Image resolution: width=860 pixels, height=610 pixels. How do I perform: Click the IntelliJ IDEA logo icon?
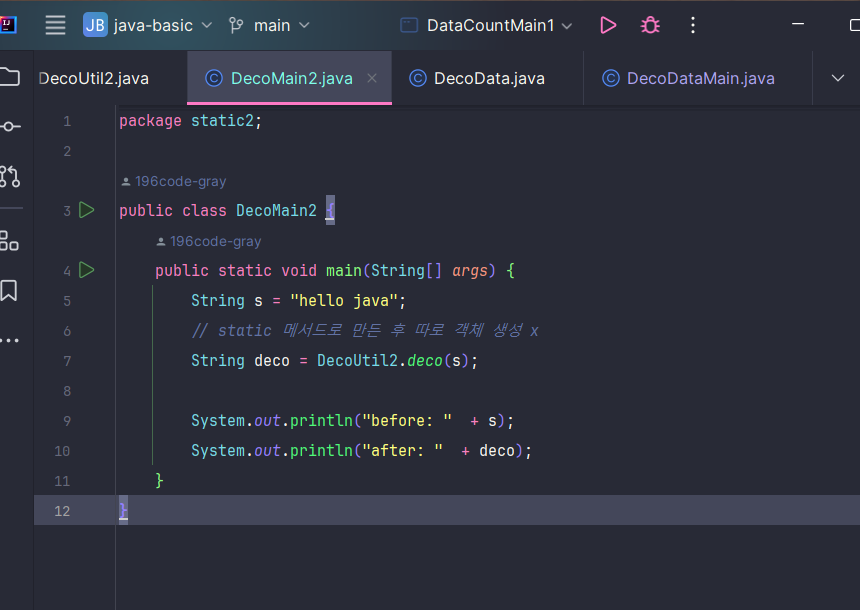click(x=8, y=25)
